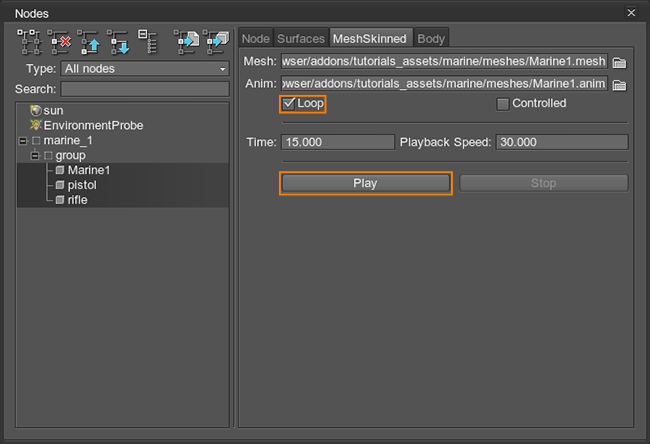Switch to the Surfaces tab
This screenshot has width=650, height=444.
coord(301,38)
